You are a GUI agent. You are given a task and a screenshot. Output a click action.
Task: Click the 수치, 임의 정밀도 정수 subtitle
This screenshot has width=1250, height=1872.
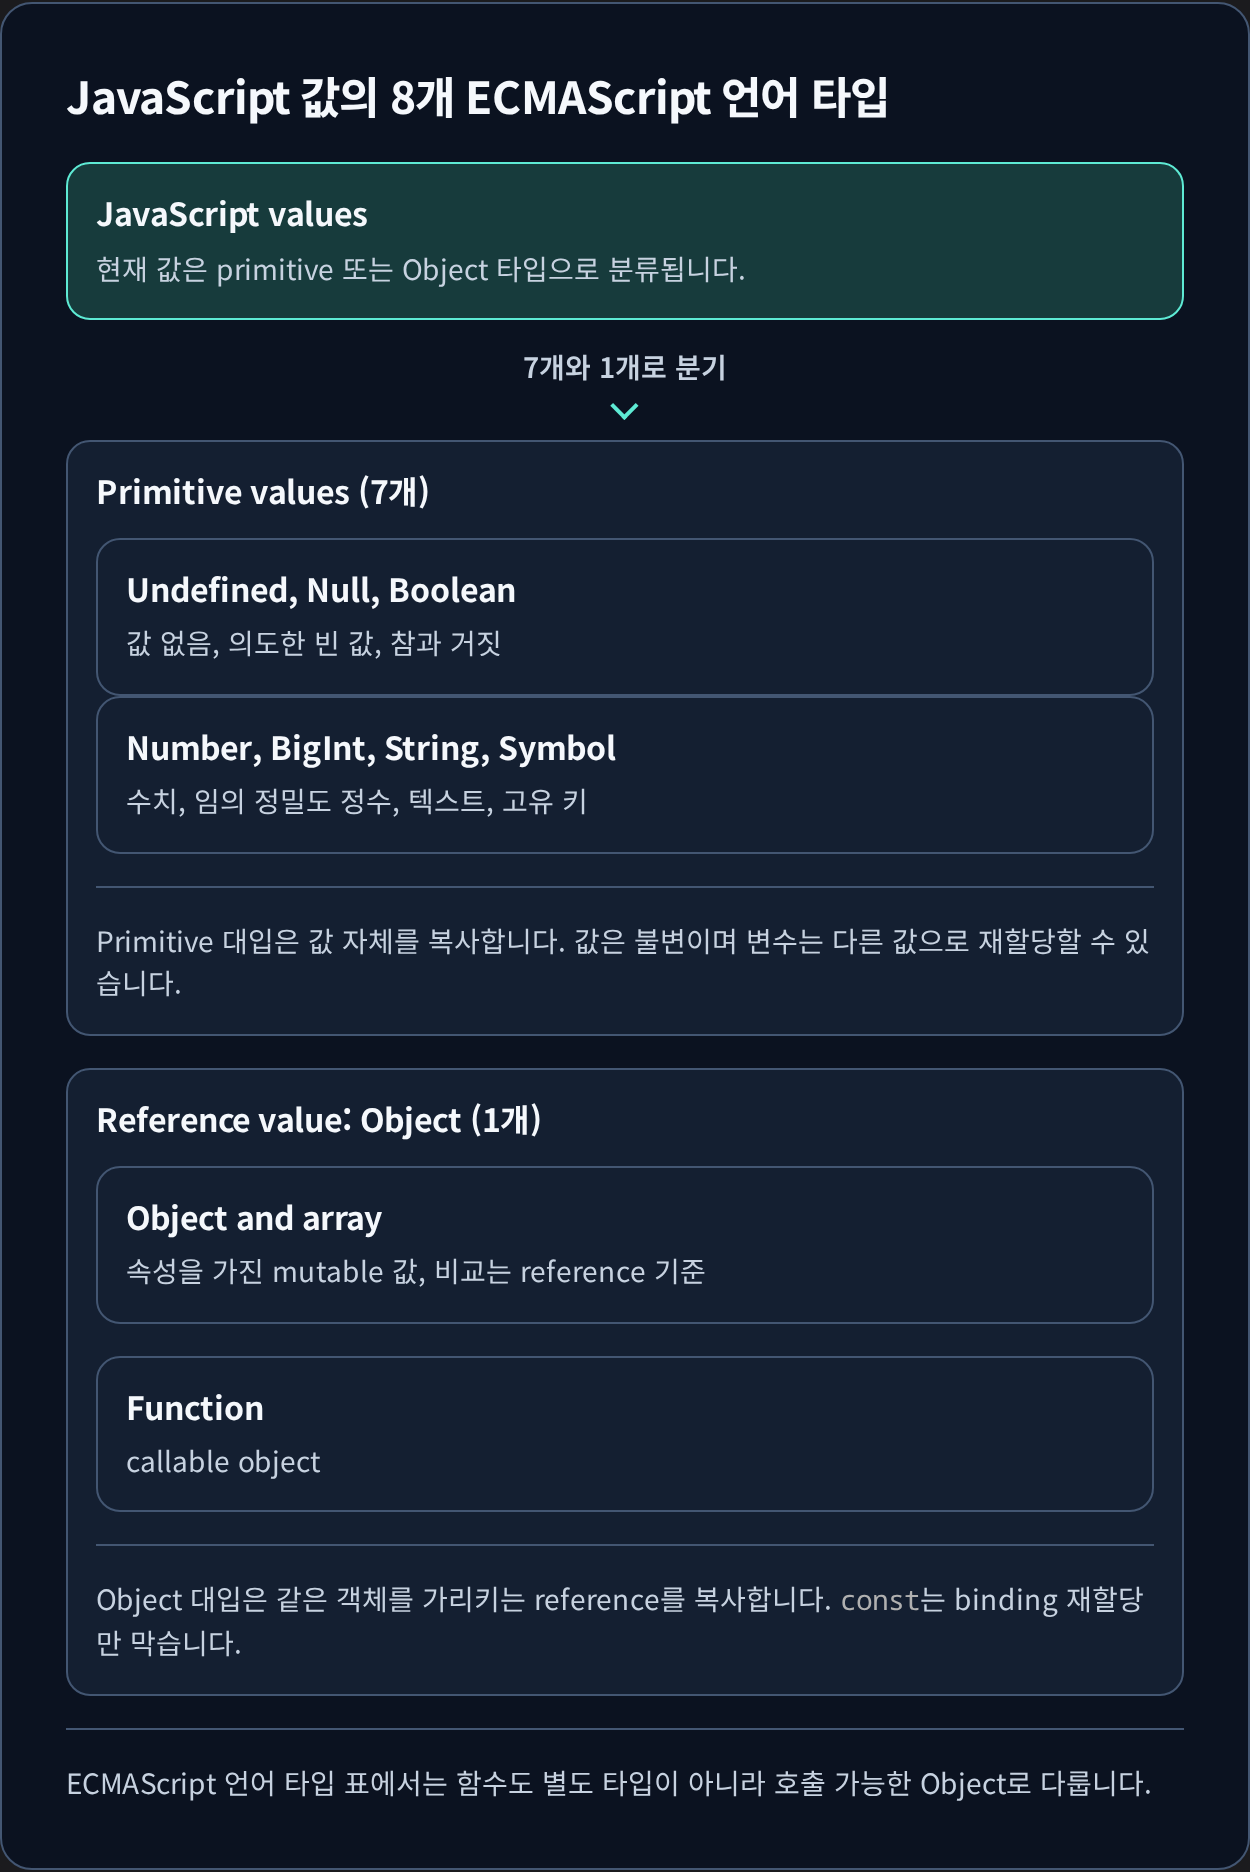click(357, 801)
